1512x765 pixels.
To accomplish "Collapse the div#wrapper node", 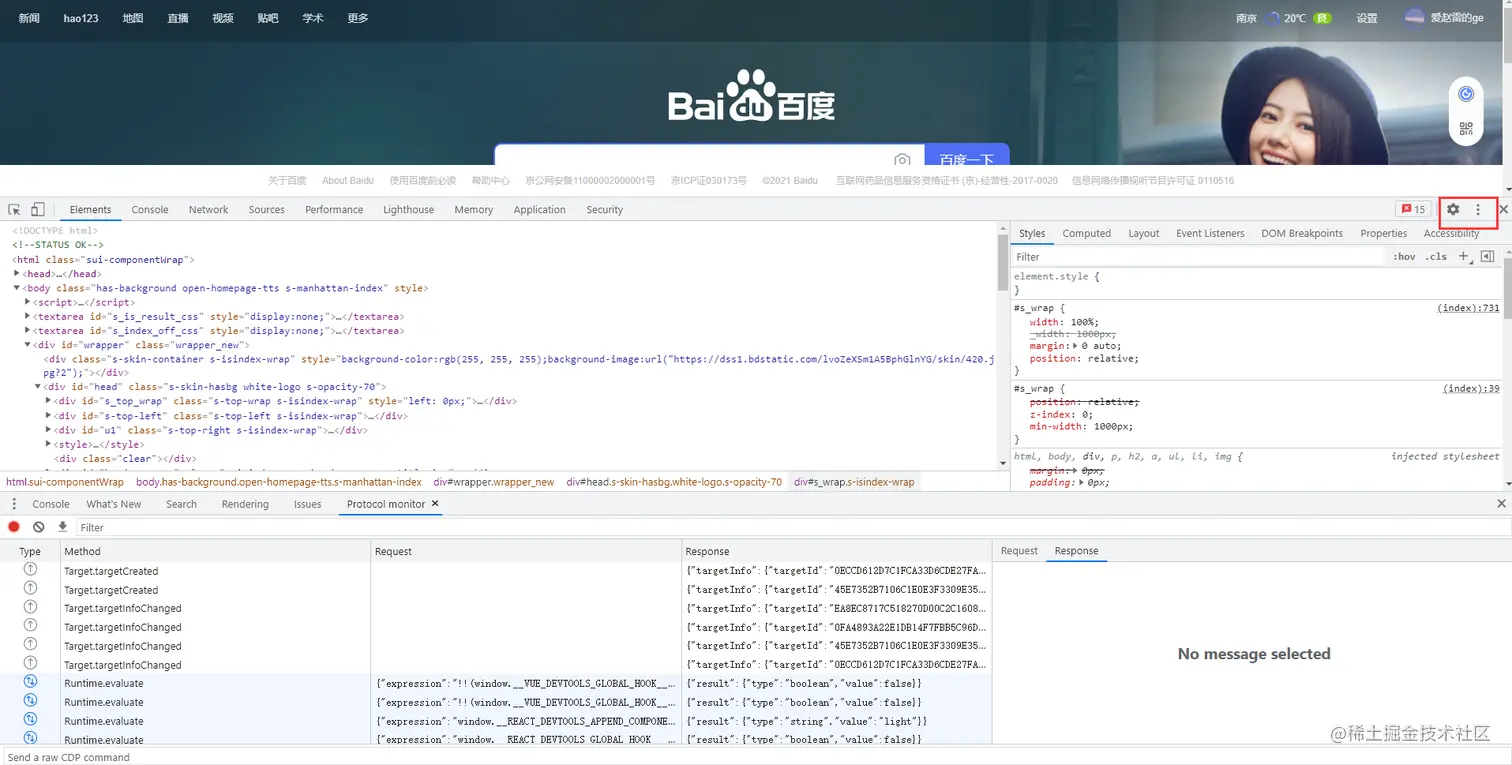I will tap(28, 345).
